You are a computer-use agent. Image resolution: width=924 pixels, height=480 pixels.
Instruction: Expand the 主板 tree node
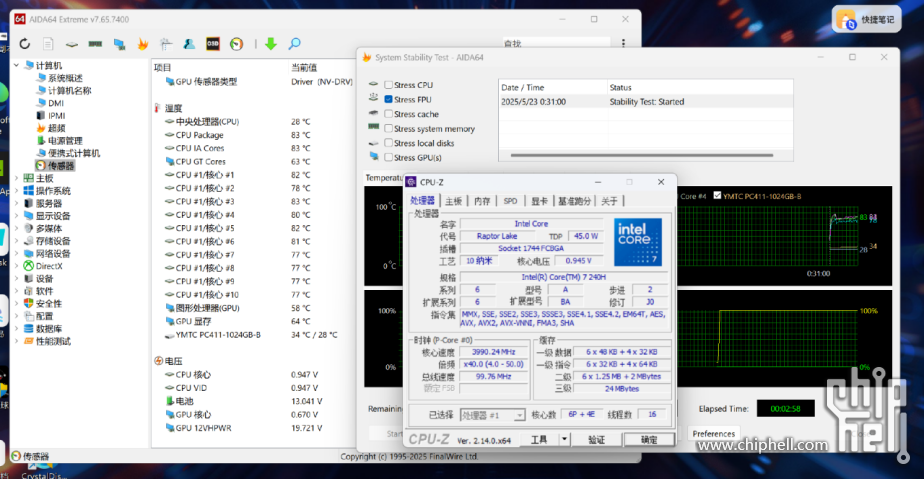16,178
